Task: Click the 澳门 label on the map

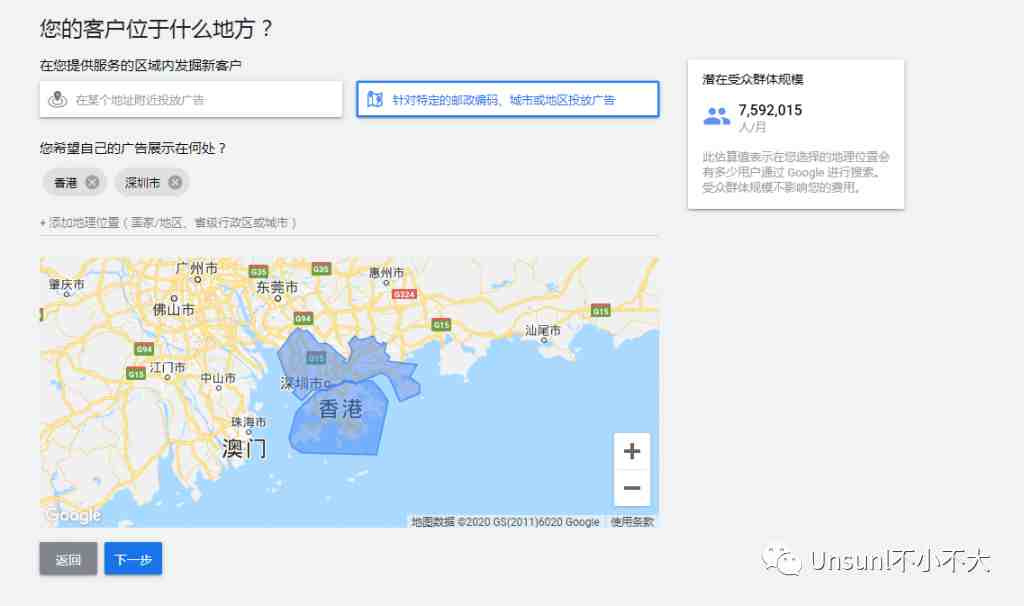Action: (244, 449)
